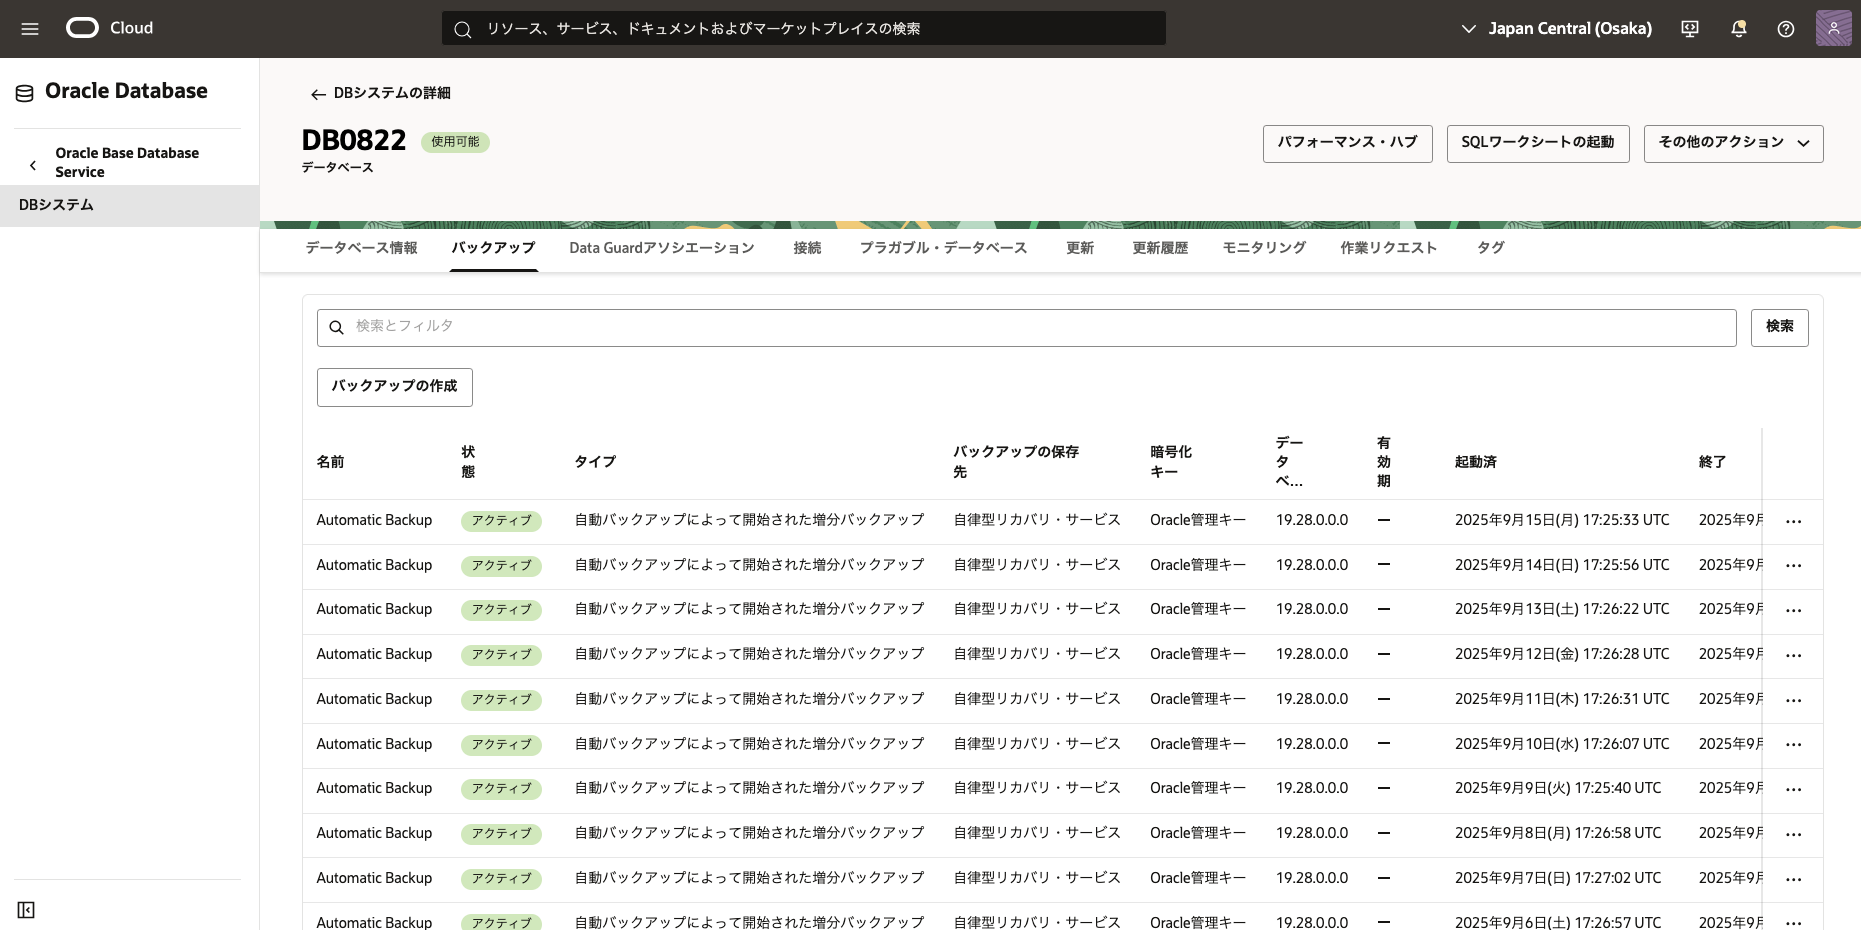
Task: Open the Data Guardアソシエーション tab
Action: 661,248
